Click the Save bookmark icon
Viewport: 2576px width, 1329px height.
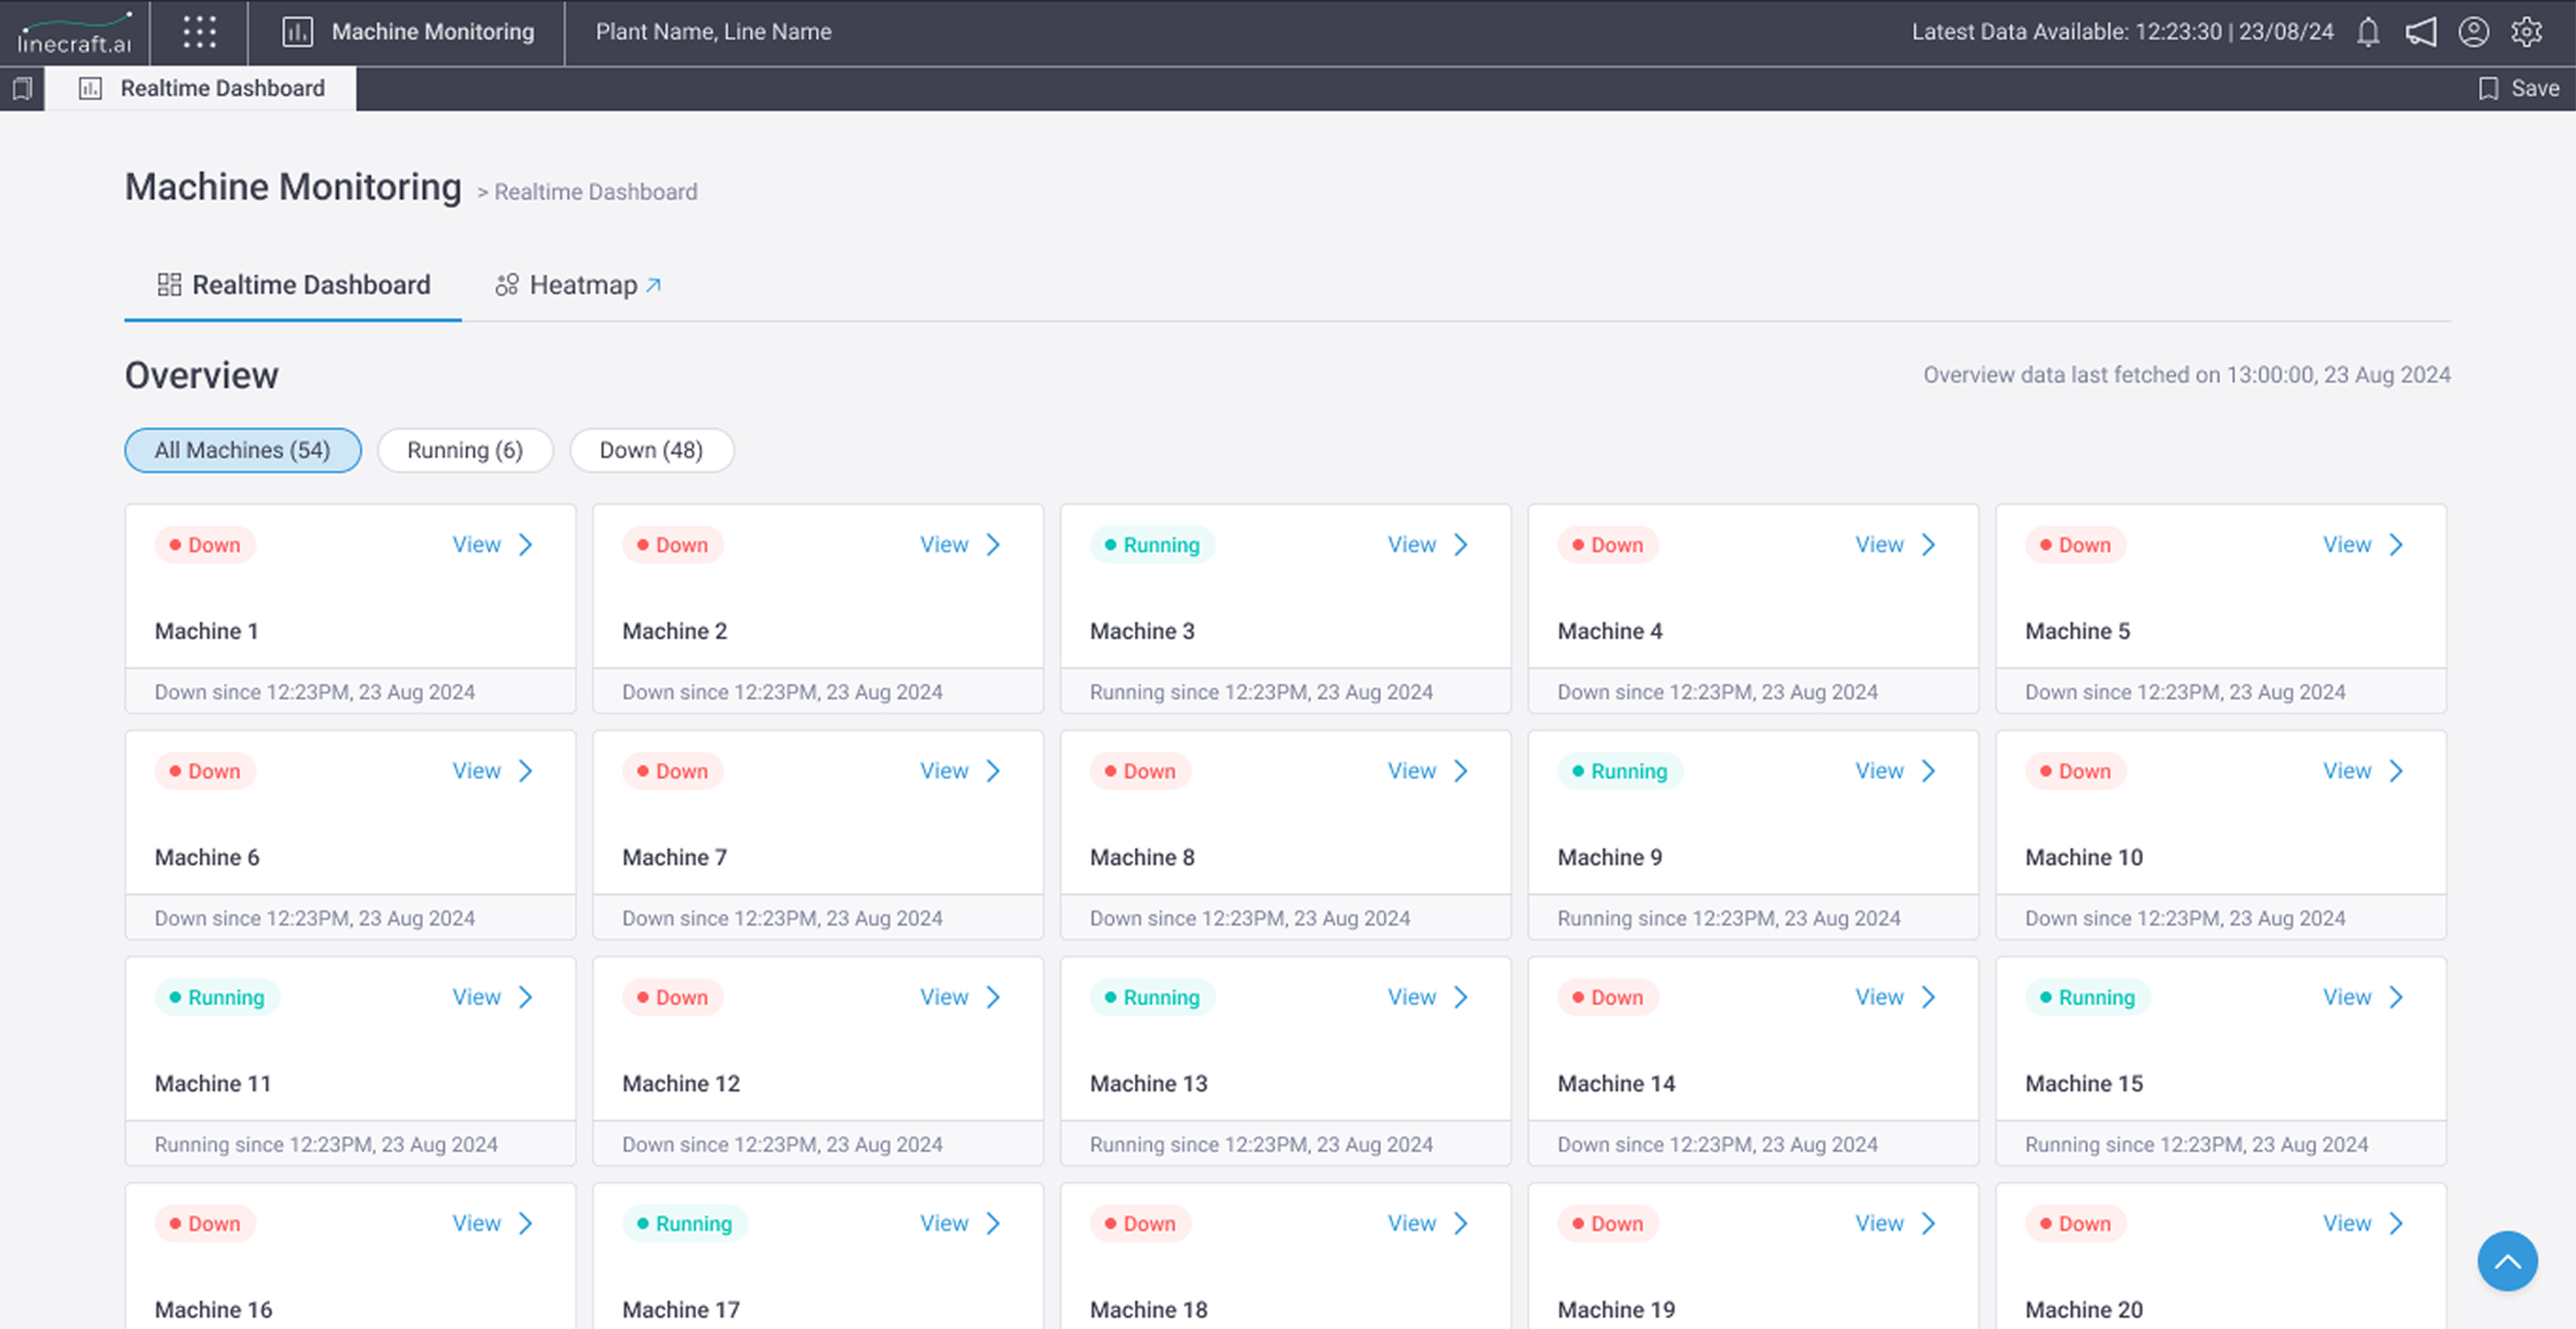coord(2488,88)
